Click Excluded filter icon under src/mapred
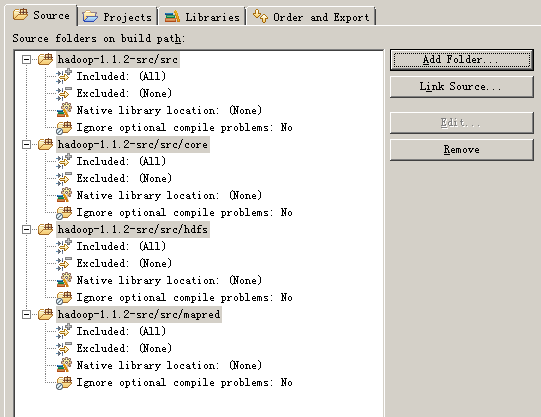 click(x=64, y=348)
